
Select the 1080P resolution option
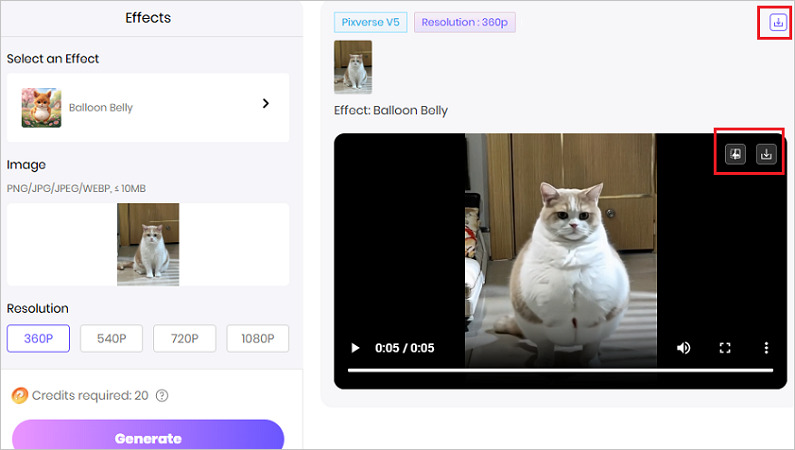click(x=258, y=339)
